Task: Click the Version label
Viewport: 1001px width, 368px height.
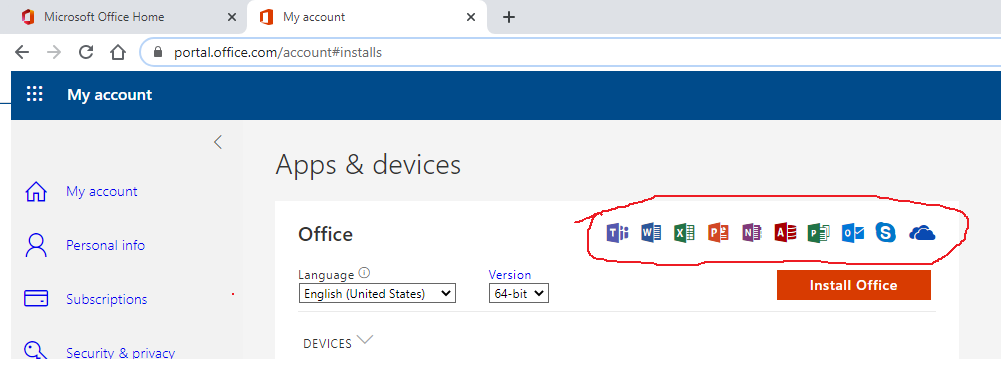Action: point(509,275)
